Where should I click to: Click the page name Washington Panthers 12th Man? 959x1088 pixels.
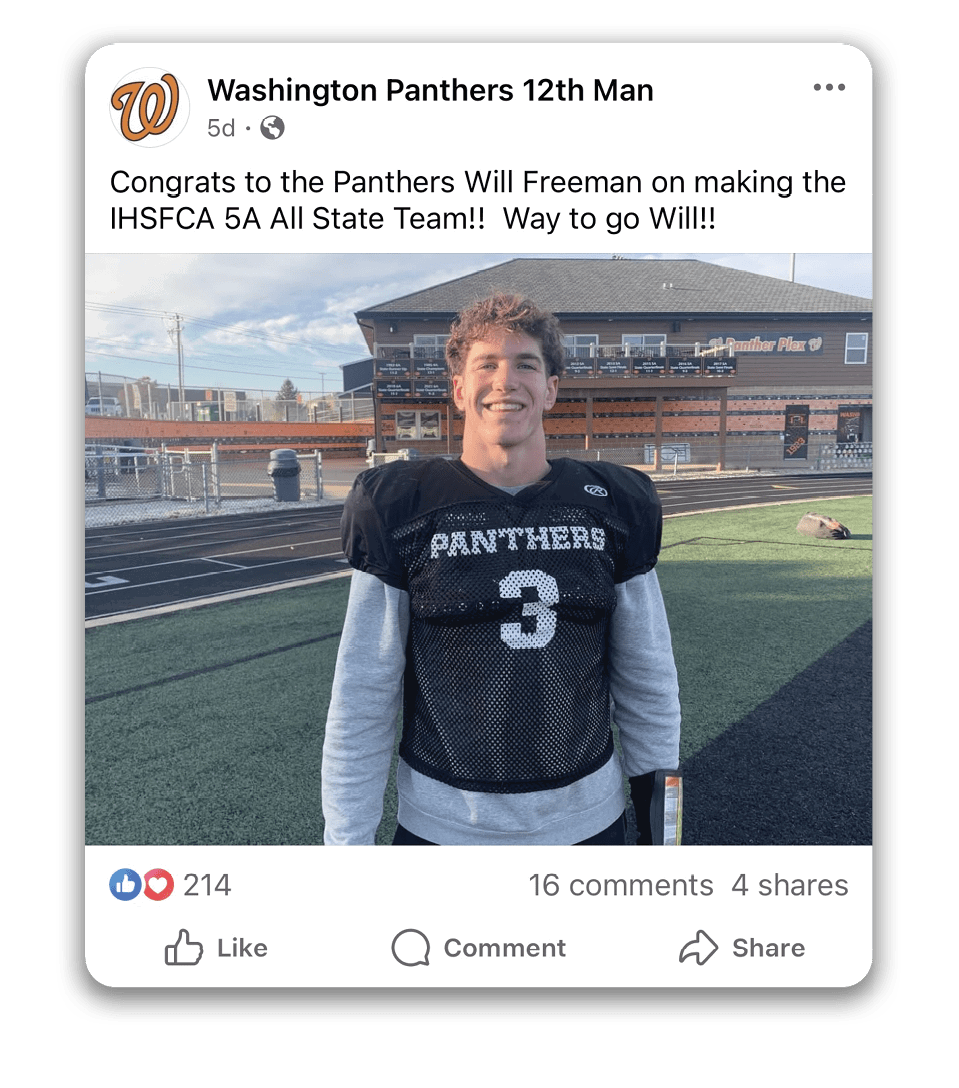tap(430, 91)
